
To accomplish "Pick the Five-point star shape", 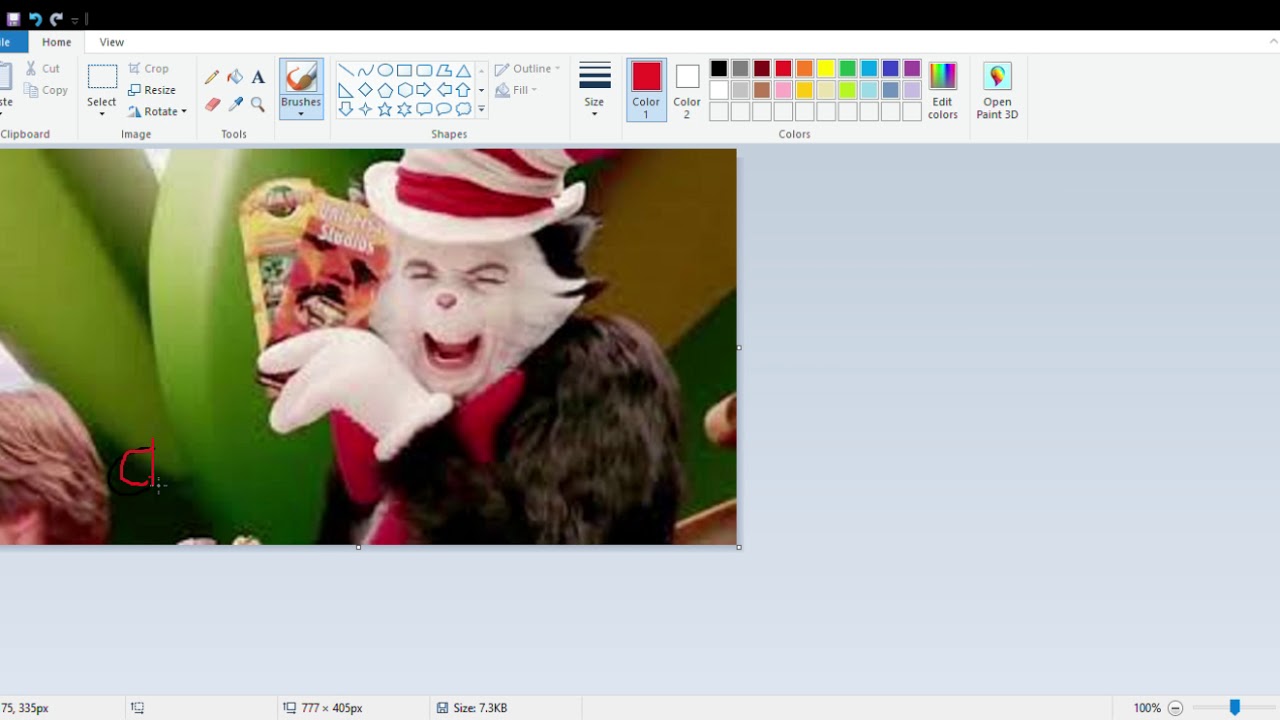I will coord(385,109).
